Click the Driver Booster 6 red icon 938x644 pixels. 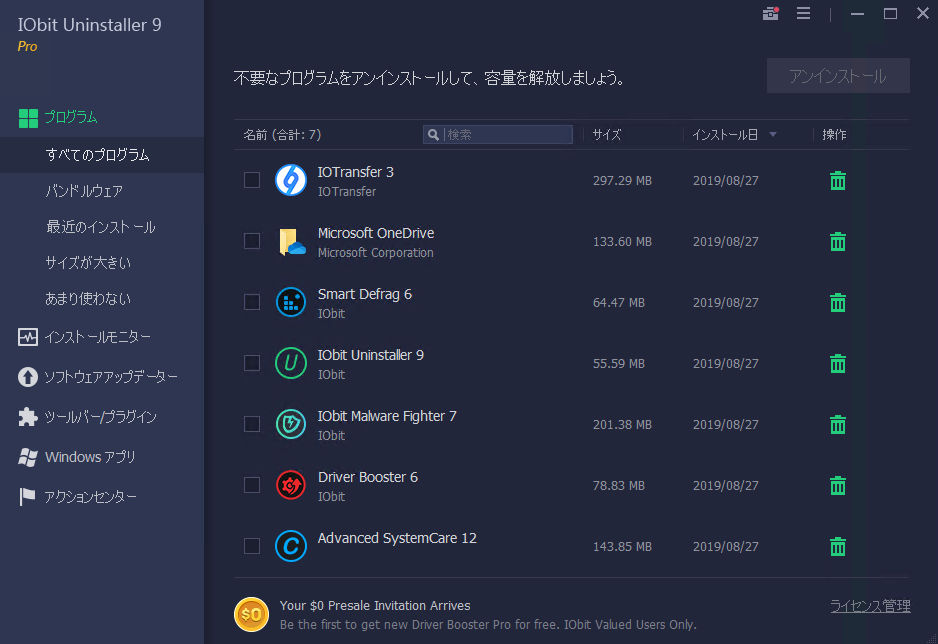coord(291,485)
